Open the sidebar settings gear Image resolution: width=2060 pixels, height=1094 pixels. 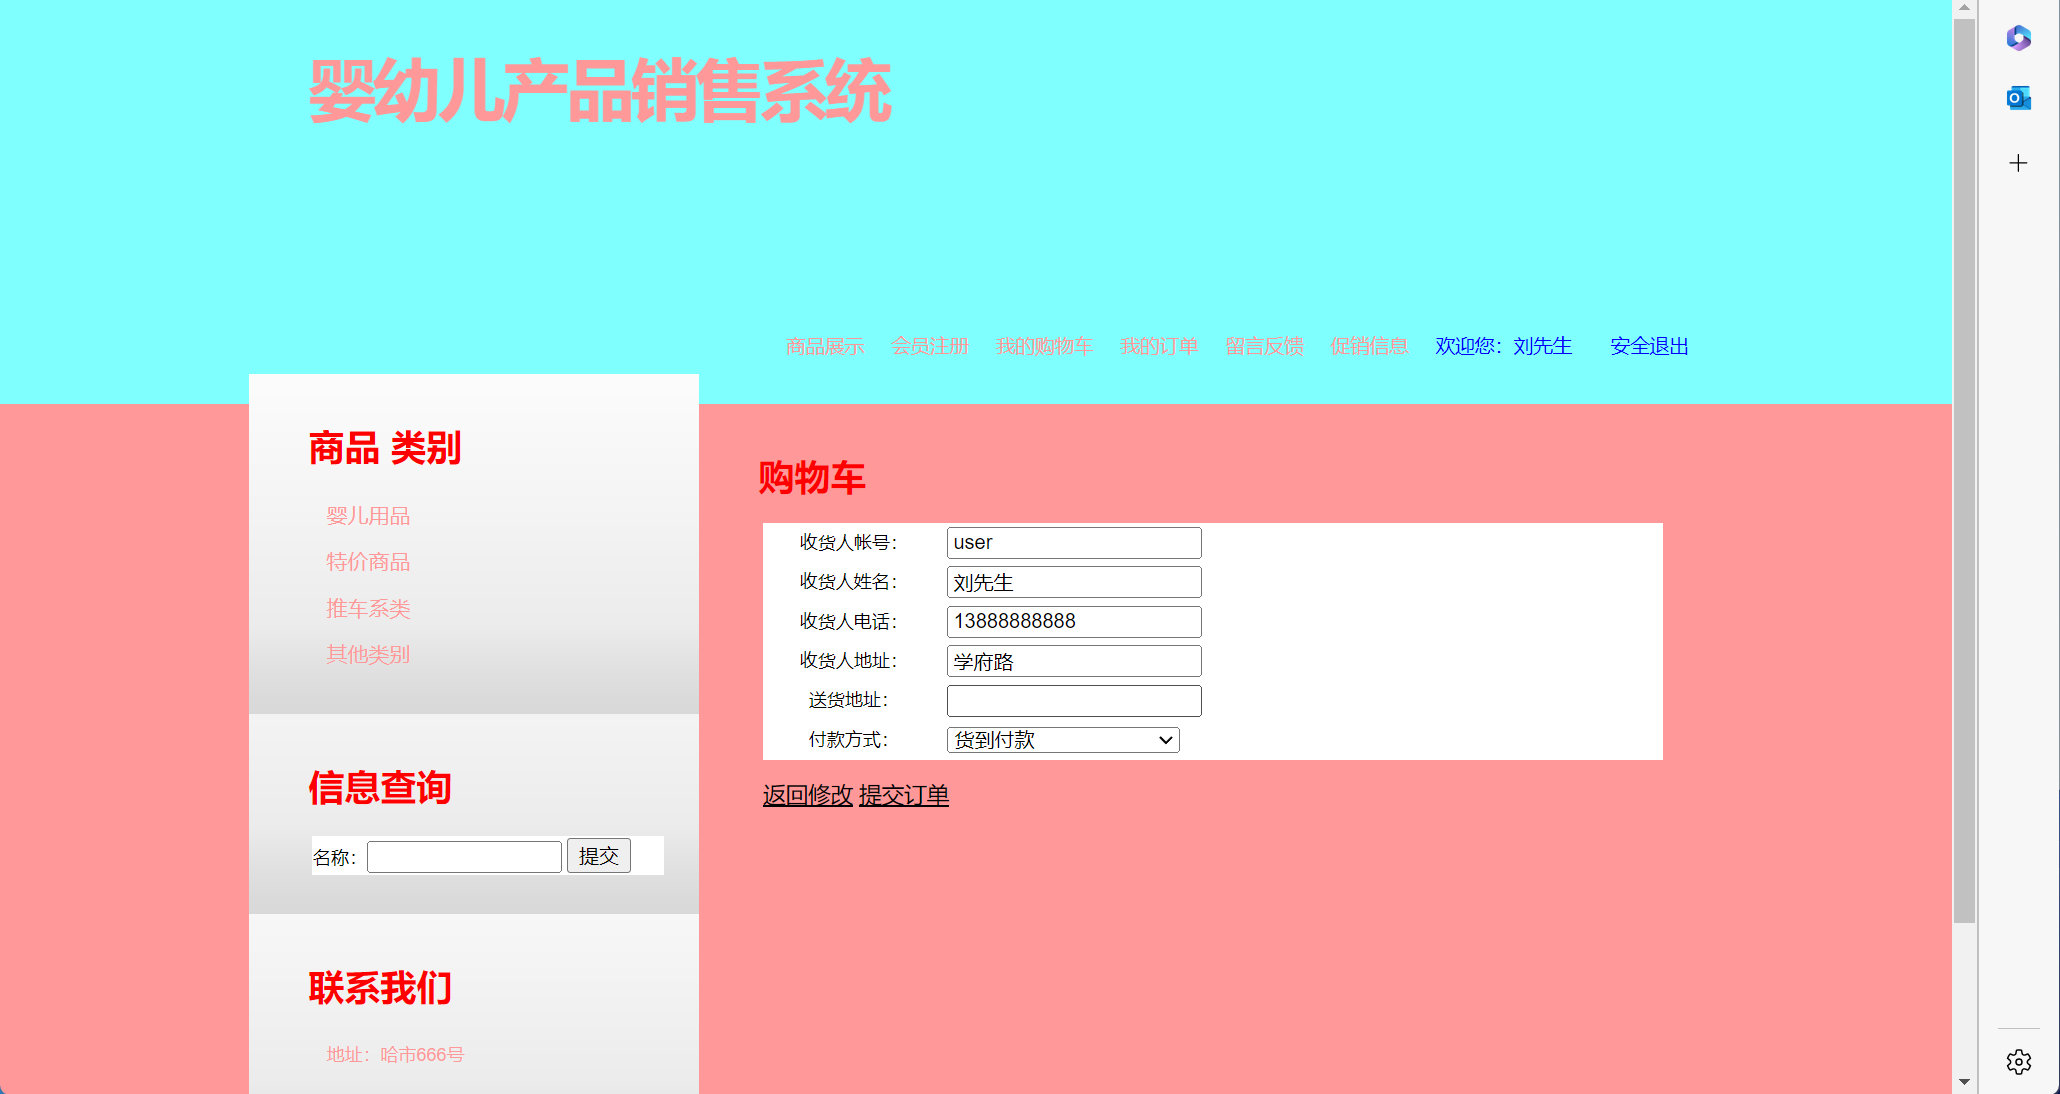pos(2018,1062)
